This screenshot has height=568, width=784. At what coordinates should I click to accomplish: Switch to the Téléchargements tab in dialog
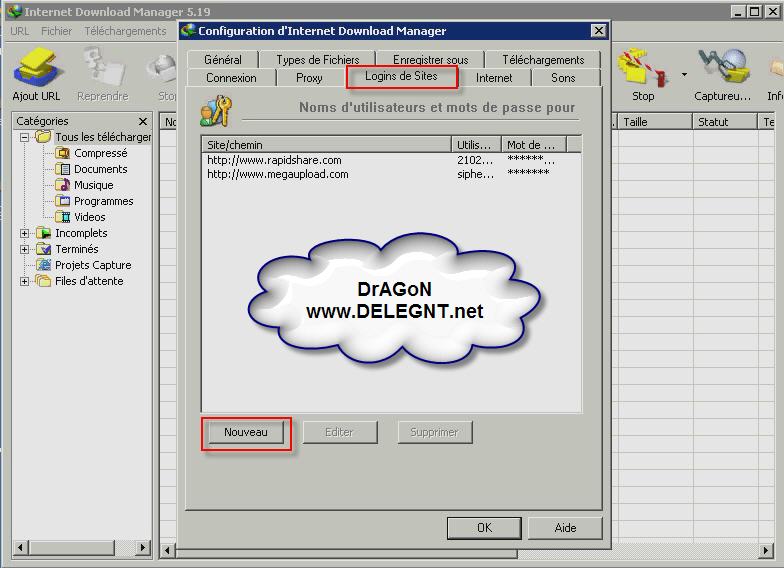pyautogui.click(x=543, y=60)
